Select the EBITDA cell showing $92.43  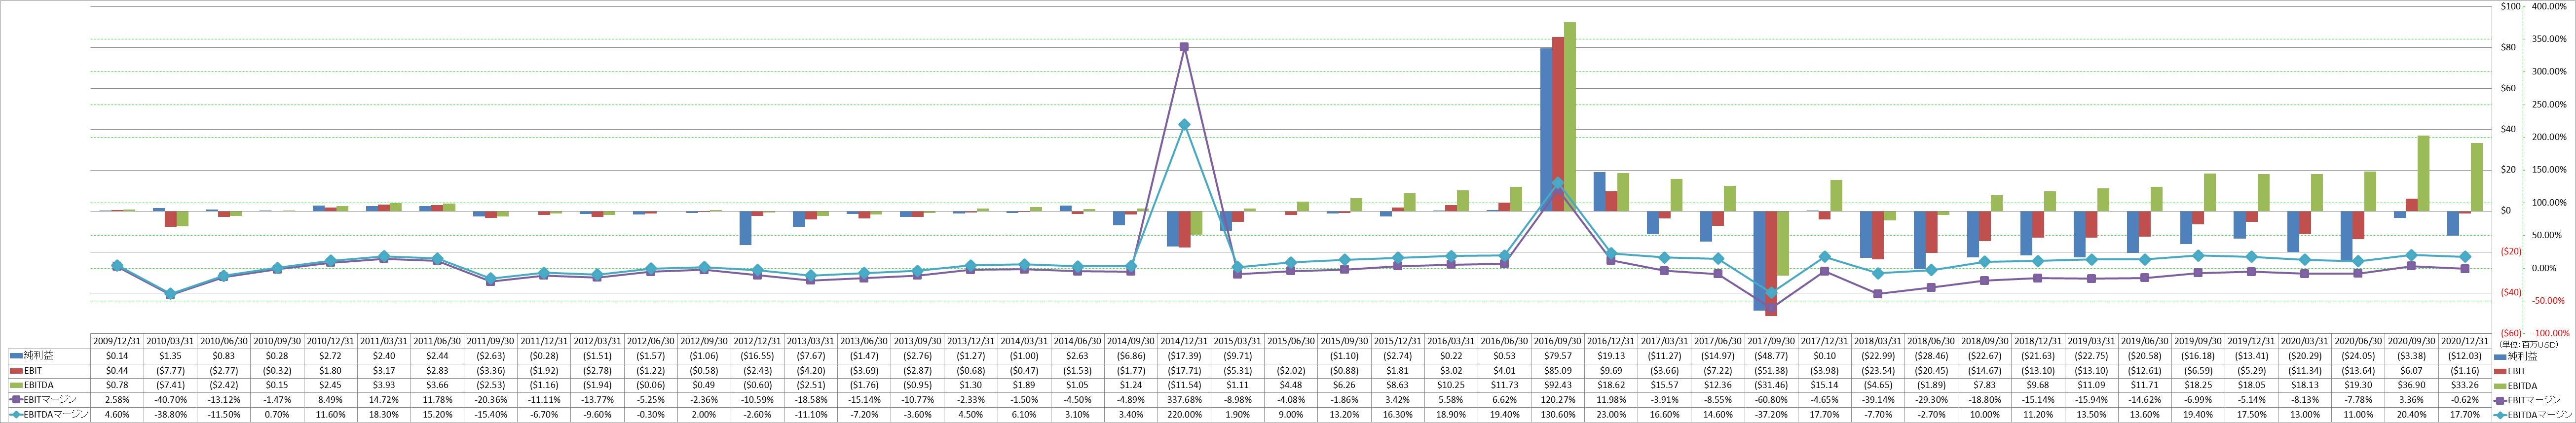tap(1557, 385)
